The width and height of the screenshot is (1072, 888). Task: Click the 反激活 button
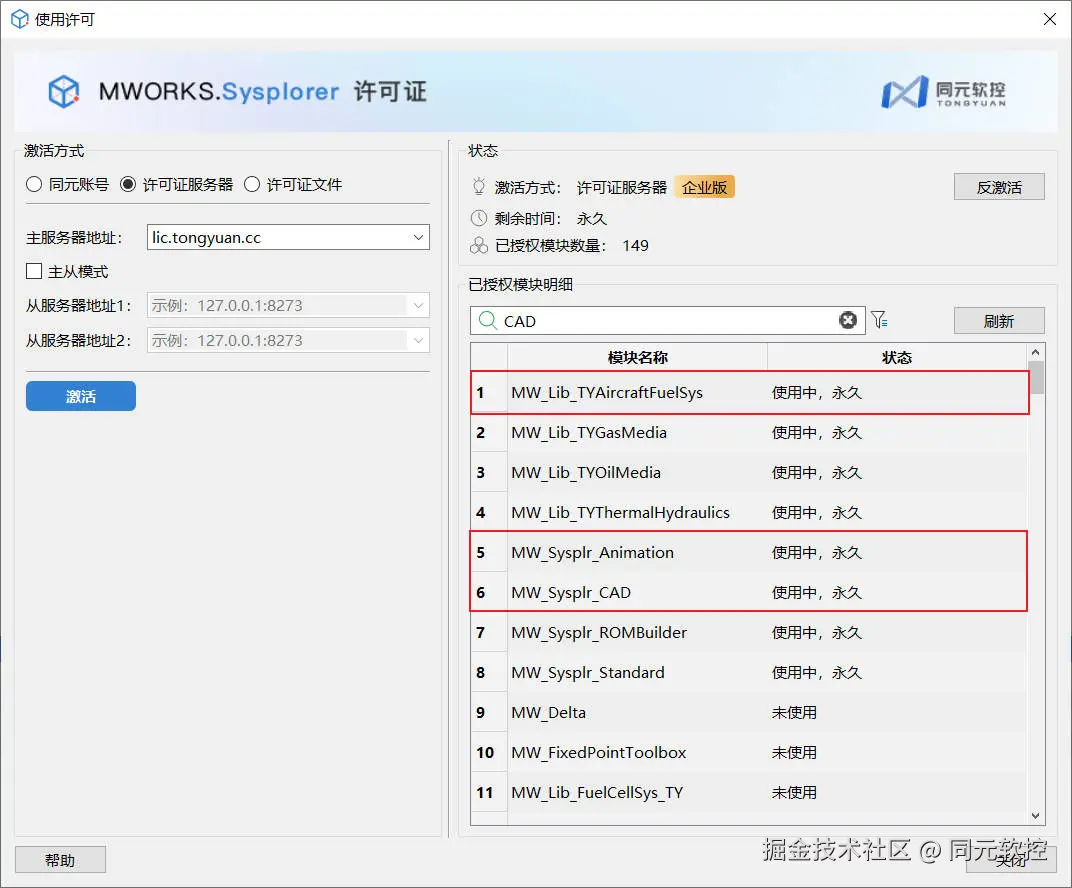click(998, 186)
